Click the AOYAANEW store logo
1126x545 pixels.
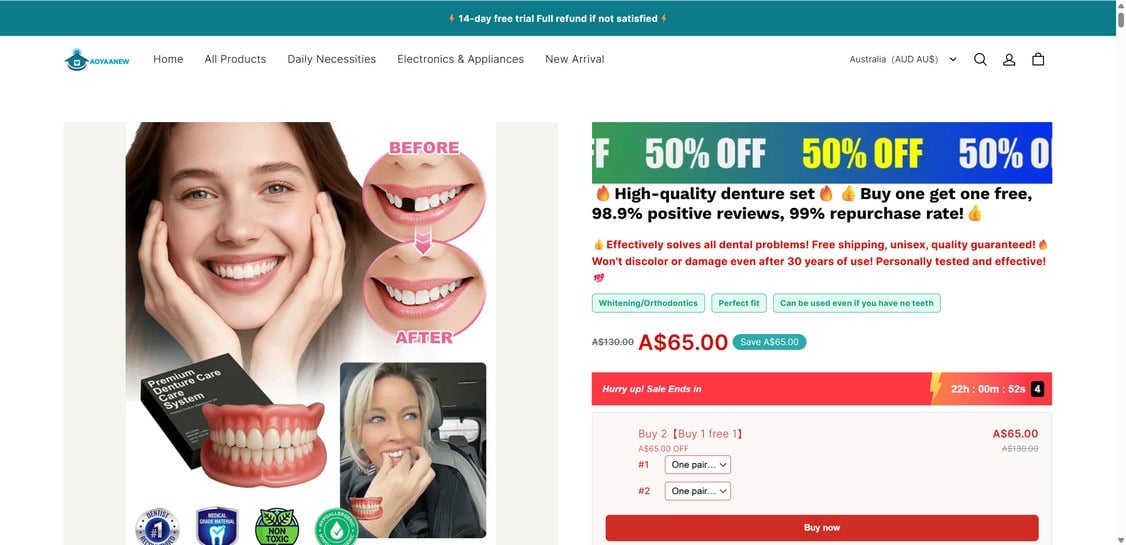point(97,60)
